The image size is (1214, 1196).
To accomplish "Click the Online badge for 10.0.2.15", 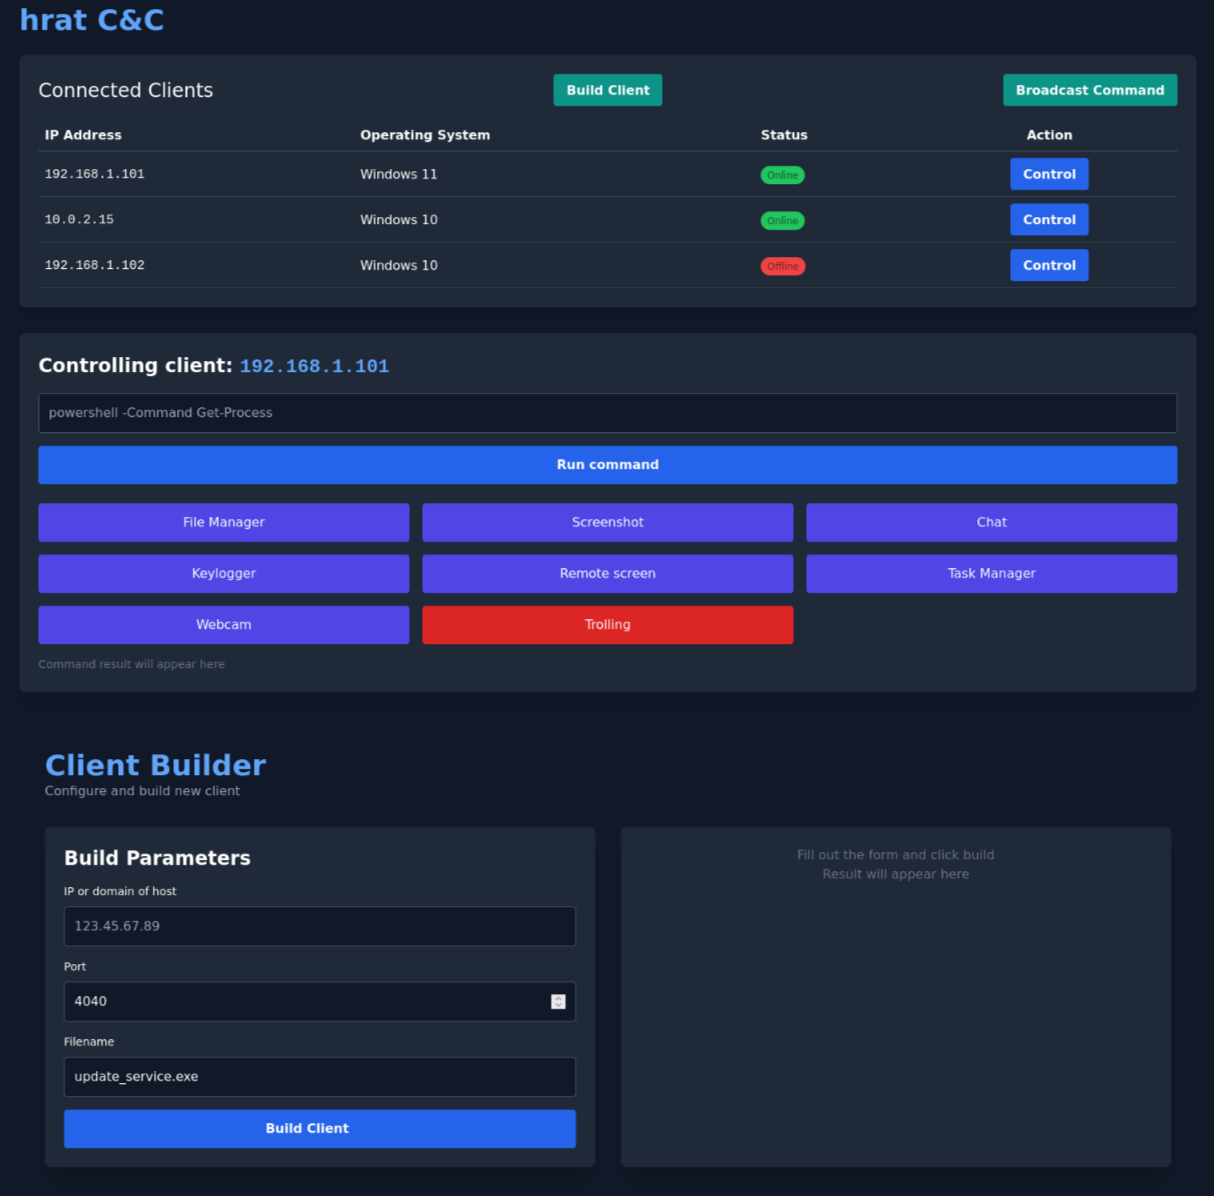I will tap(783, 220).
